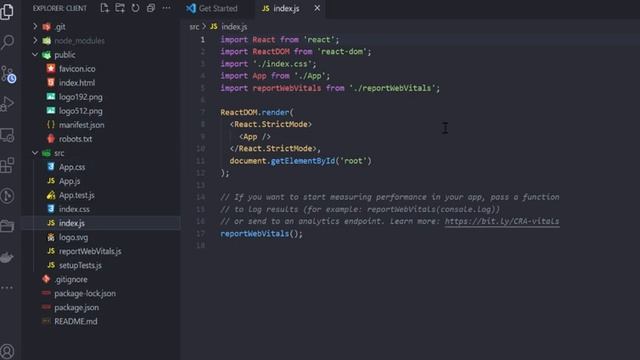Close the index.js tab

tap(317, 8)
